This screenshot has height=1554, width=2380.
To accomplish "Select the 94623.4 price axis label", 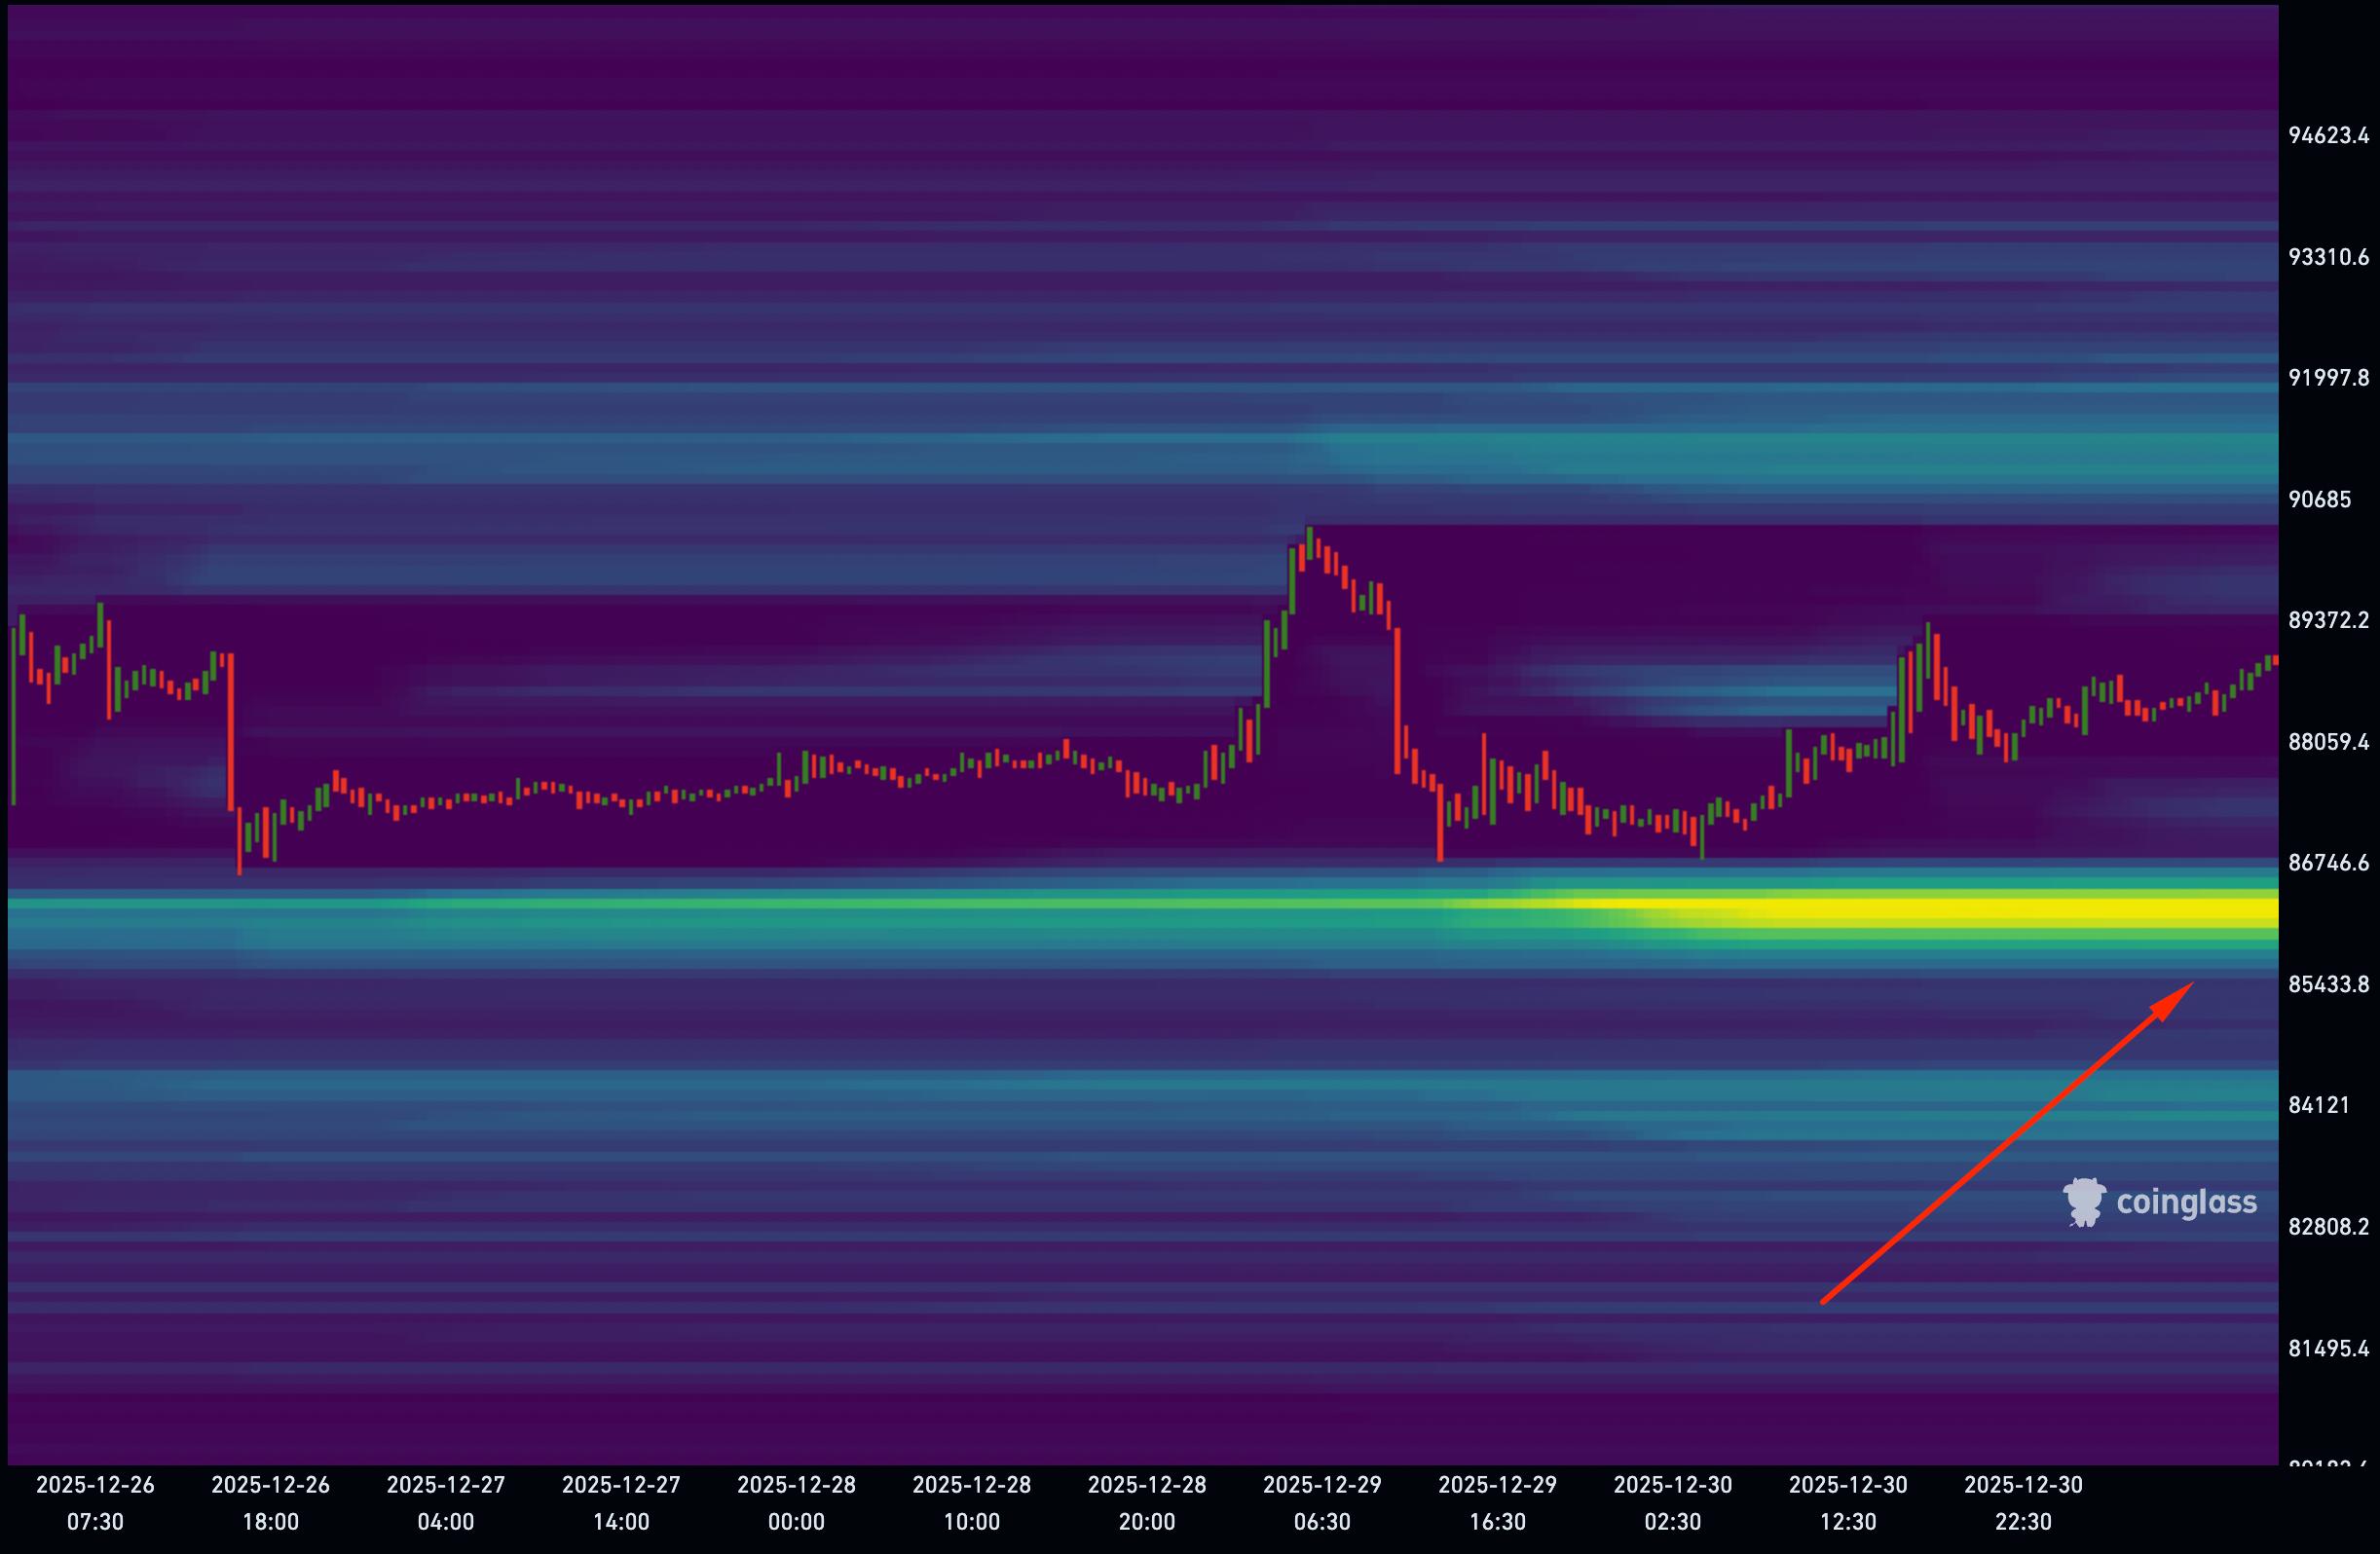I will coord(2328,136).
